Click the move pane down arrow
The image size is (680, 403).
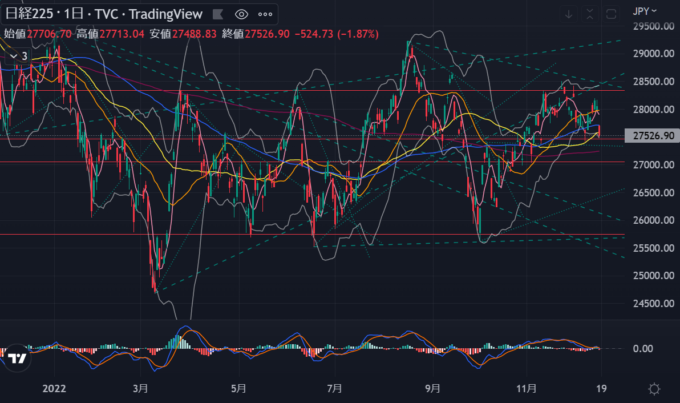coord(569,15)
